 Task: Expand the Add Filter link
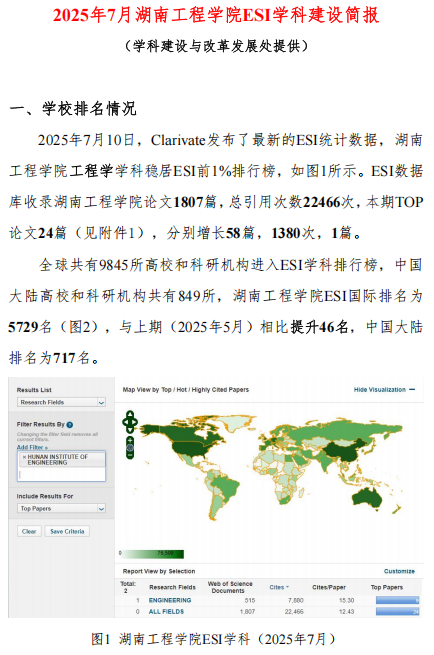(x=32, y=447)
